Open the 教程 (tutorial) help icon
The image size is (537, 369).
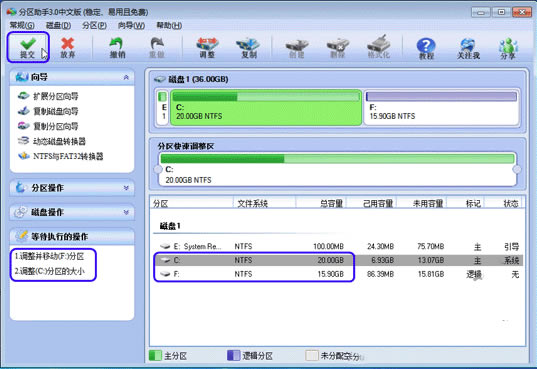[426, 45]
